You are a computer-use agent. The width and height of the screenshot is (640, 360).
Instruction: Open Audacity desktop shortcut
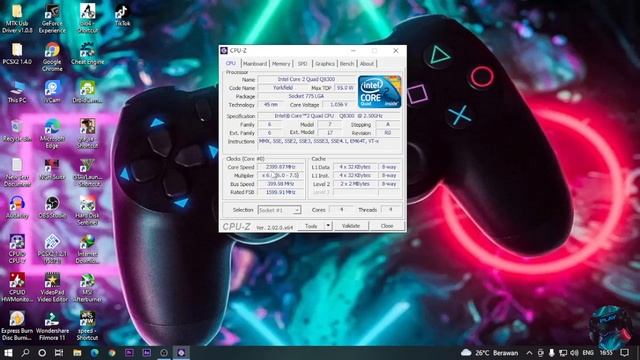[x=17, y=207]
